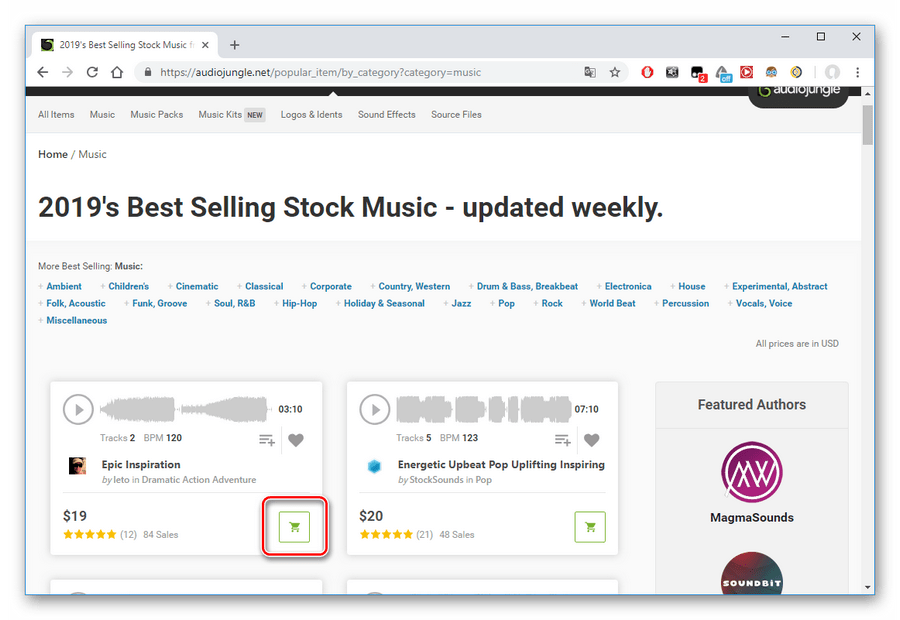Favorite the Epic Inspiration track

[296, 439]
